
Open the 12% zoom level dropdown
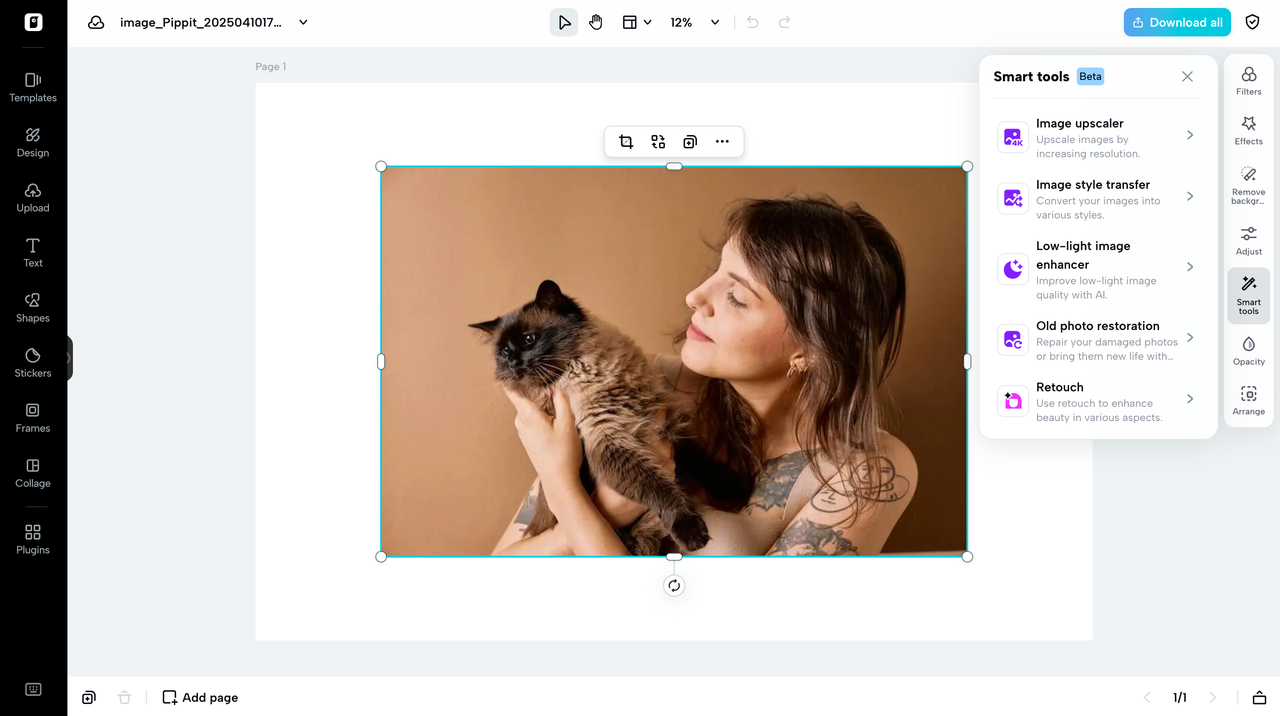[695, 22]
